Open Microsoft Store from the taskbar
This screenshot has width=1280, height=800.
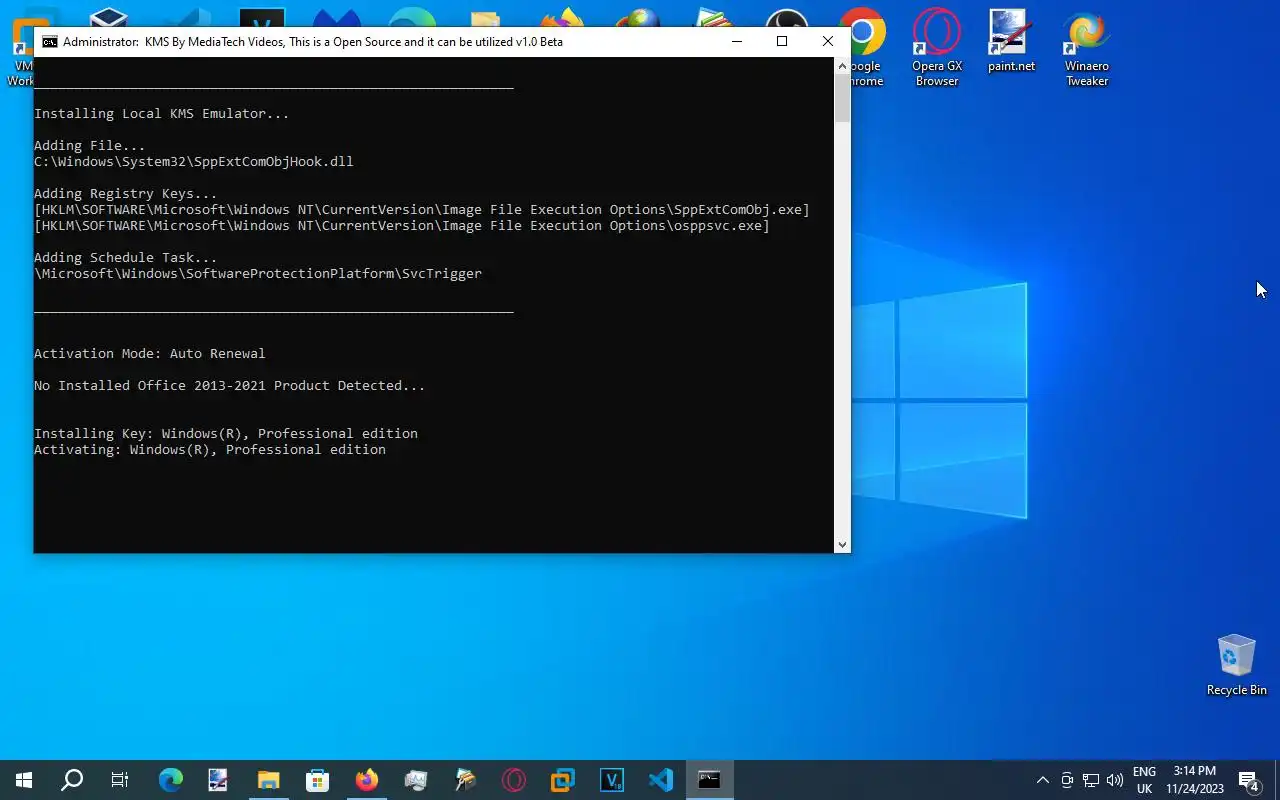tap(318, 780)
